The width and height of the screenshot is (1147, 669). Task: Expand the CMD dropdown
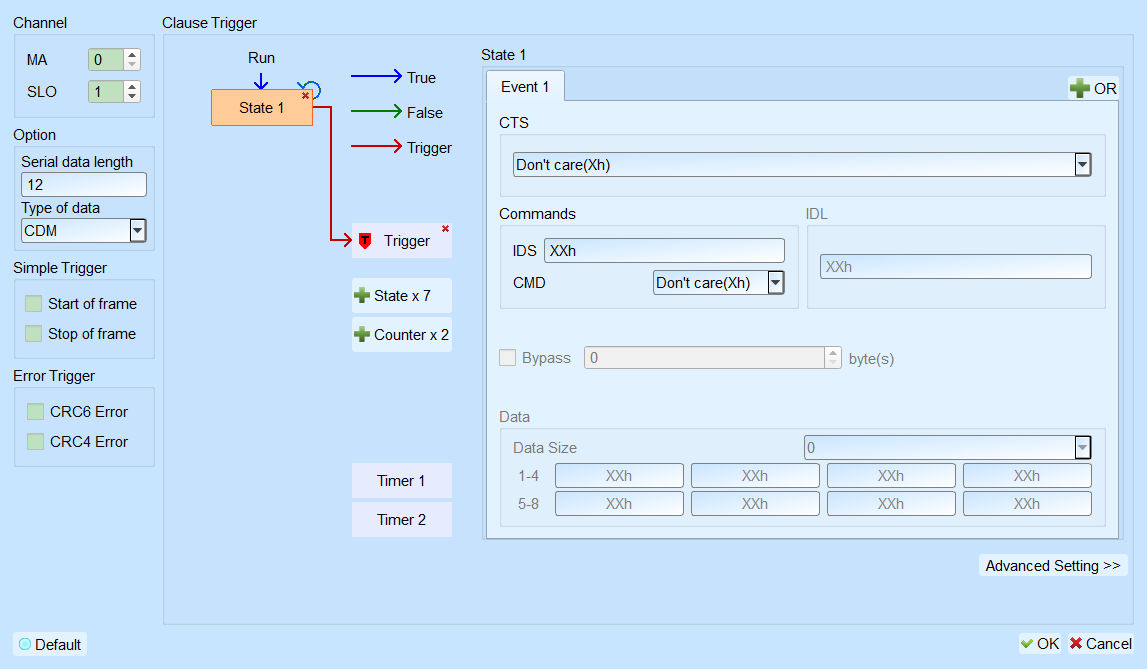[775, 282]
